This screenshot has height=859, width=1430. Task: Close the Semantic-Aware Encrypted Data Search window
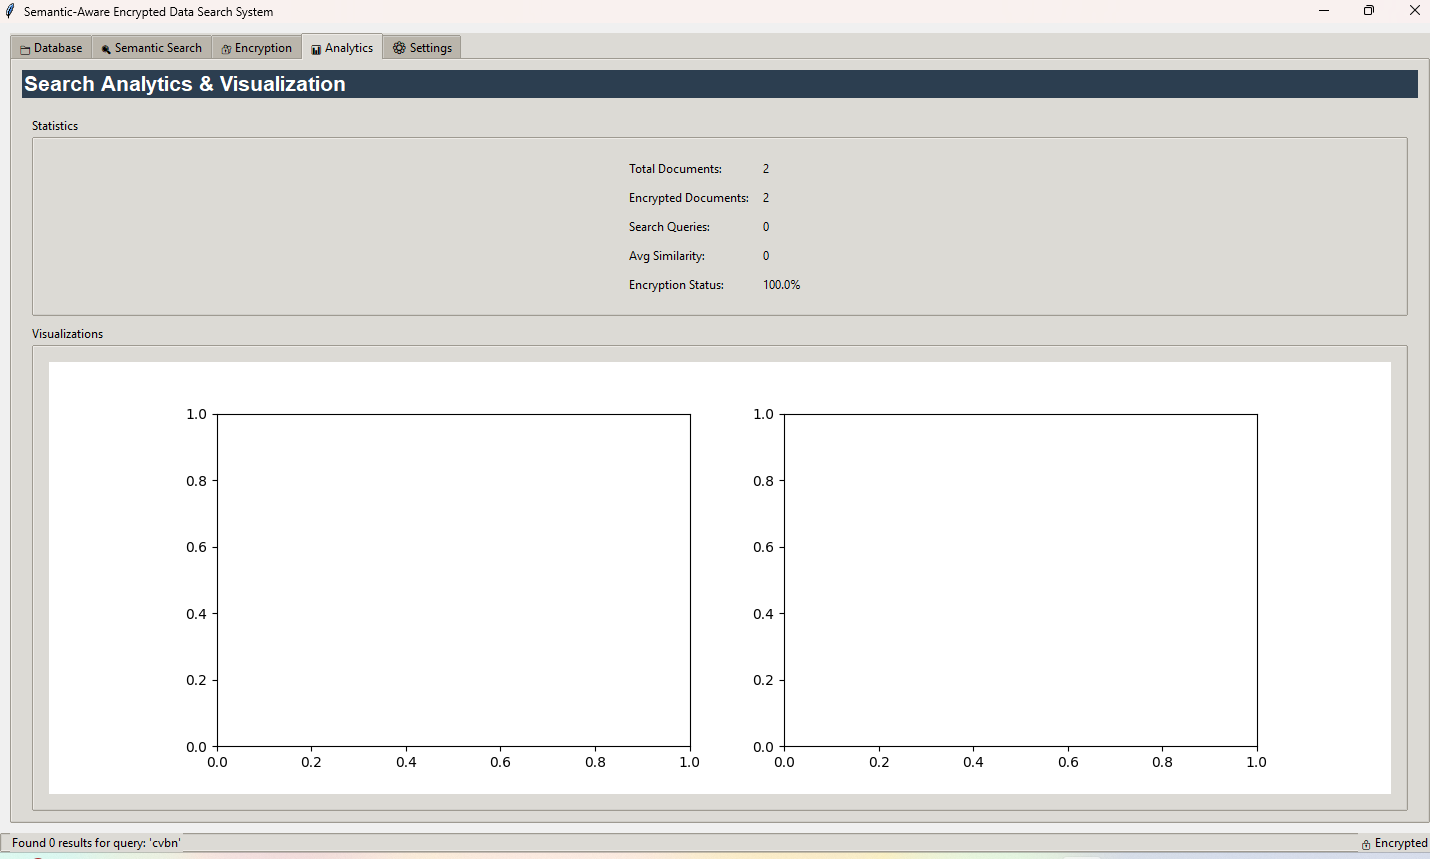pos(1414,11)
